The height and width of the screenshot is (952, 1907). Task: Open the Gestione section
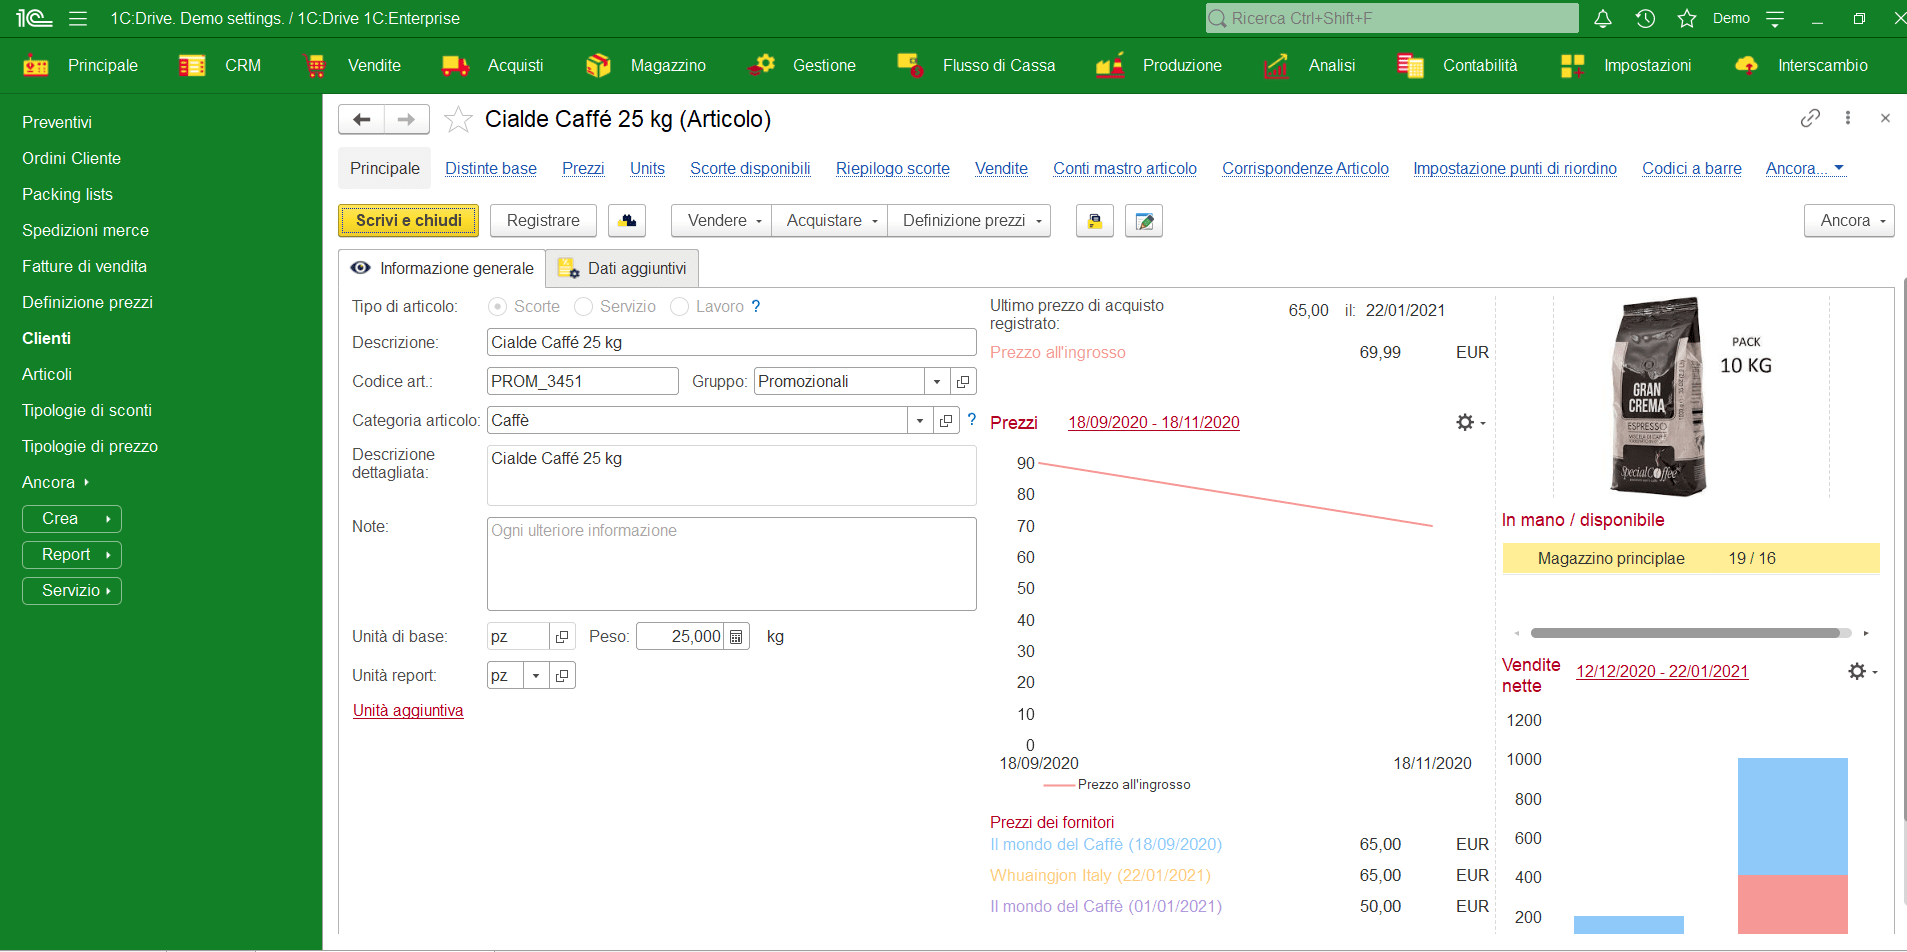click(802, 65)
